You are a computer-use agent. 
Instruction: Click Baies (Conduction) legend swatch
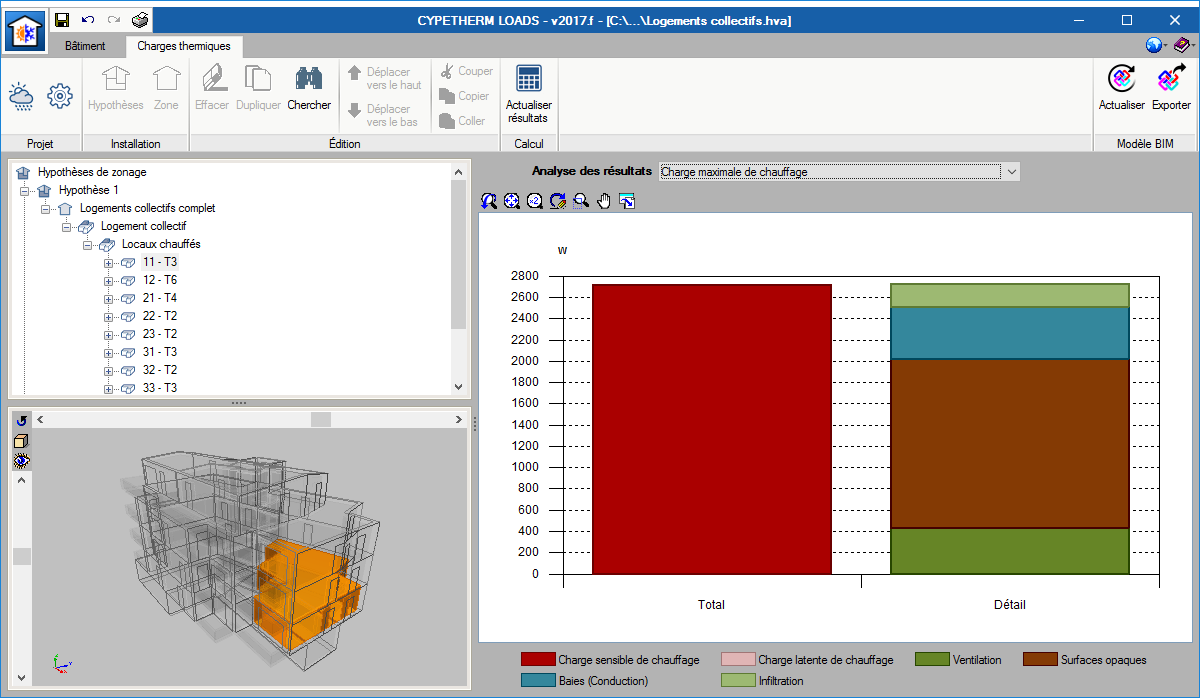pos(537,681)
